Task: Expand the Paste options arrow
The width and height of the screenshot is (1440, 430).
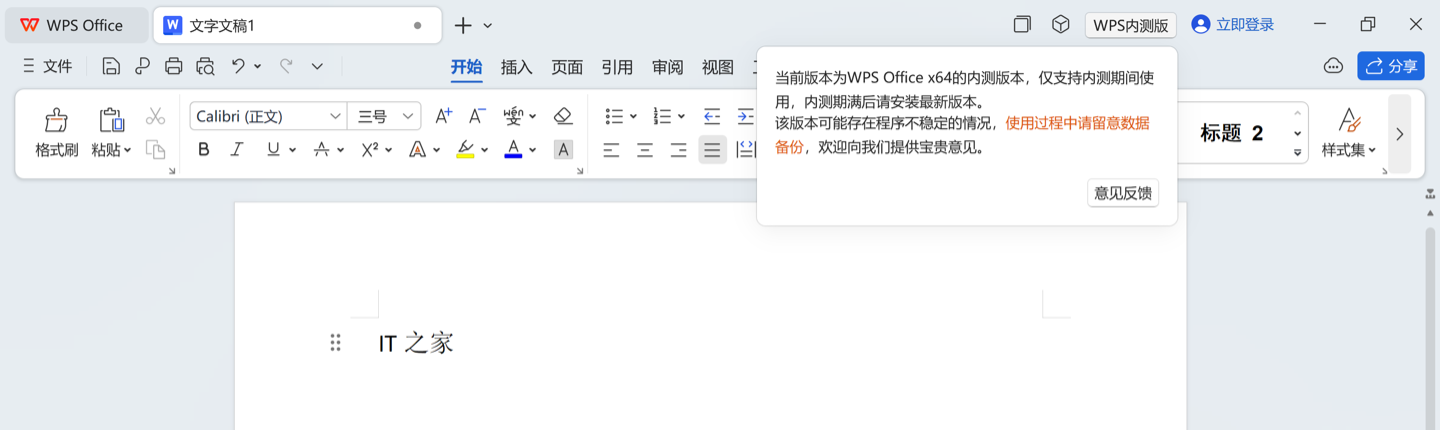Action: coord(127,150)
